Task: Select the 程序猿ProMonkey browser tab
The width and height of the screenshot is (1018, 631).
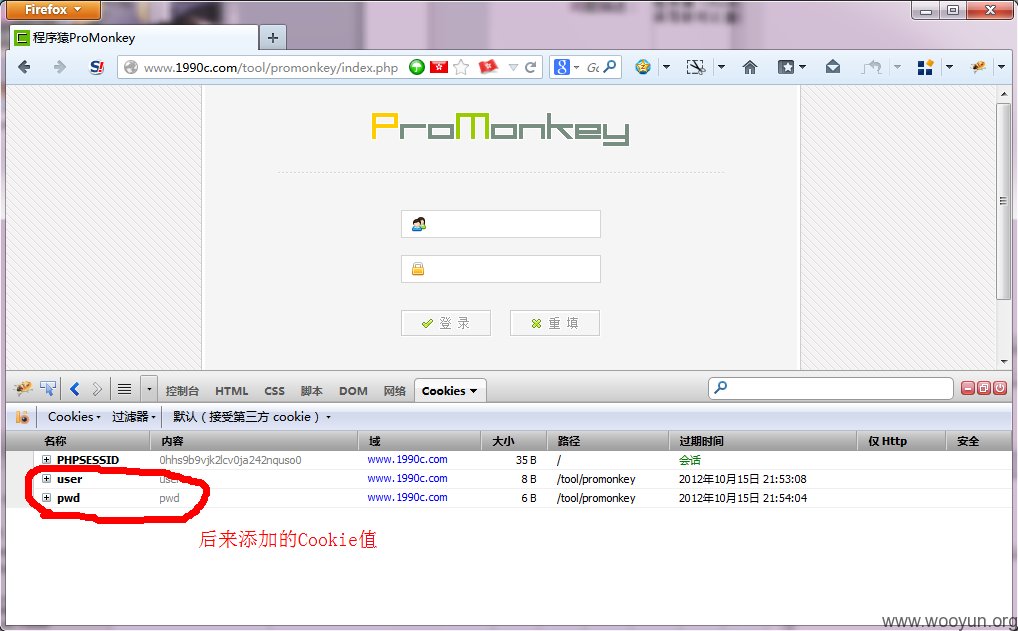Action: point(133,38)
